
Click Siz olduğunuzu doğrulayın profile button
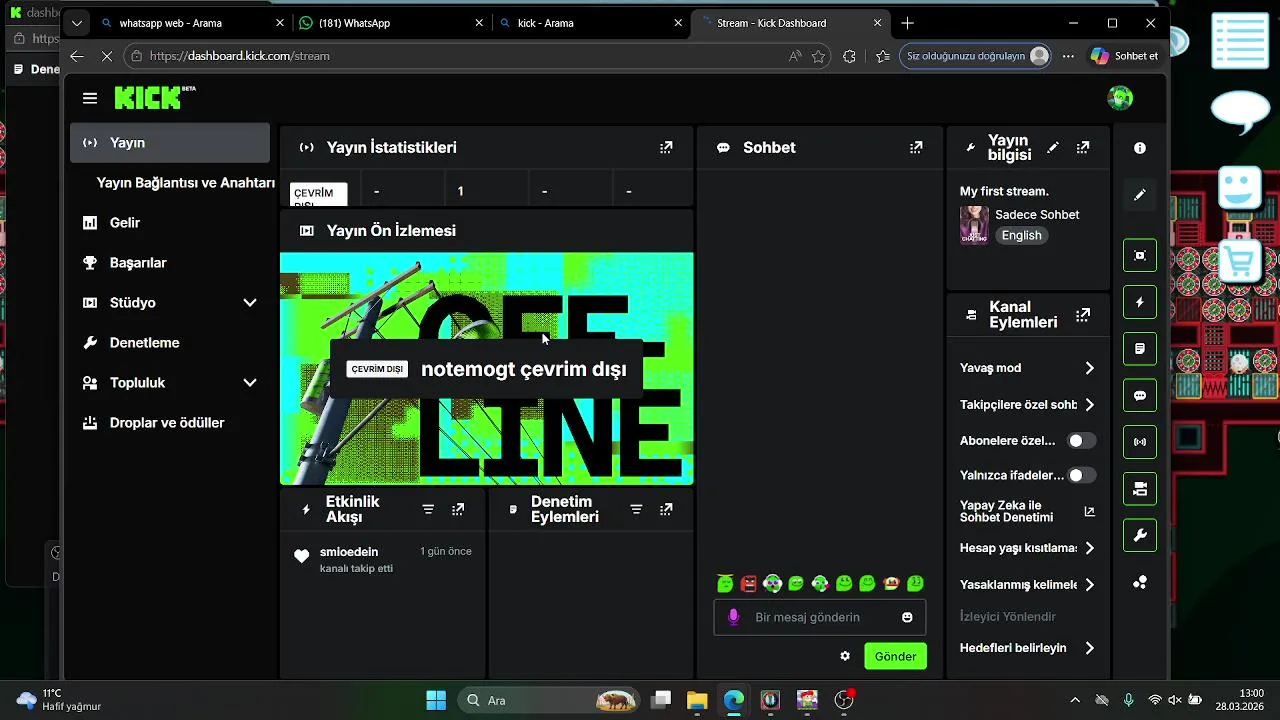point(977,56)
